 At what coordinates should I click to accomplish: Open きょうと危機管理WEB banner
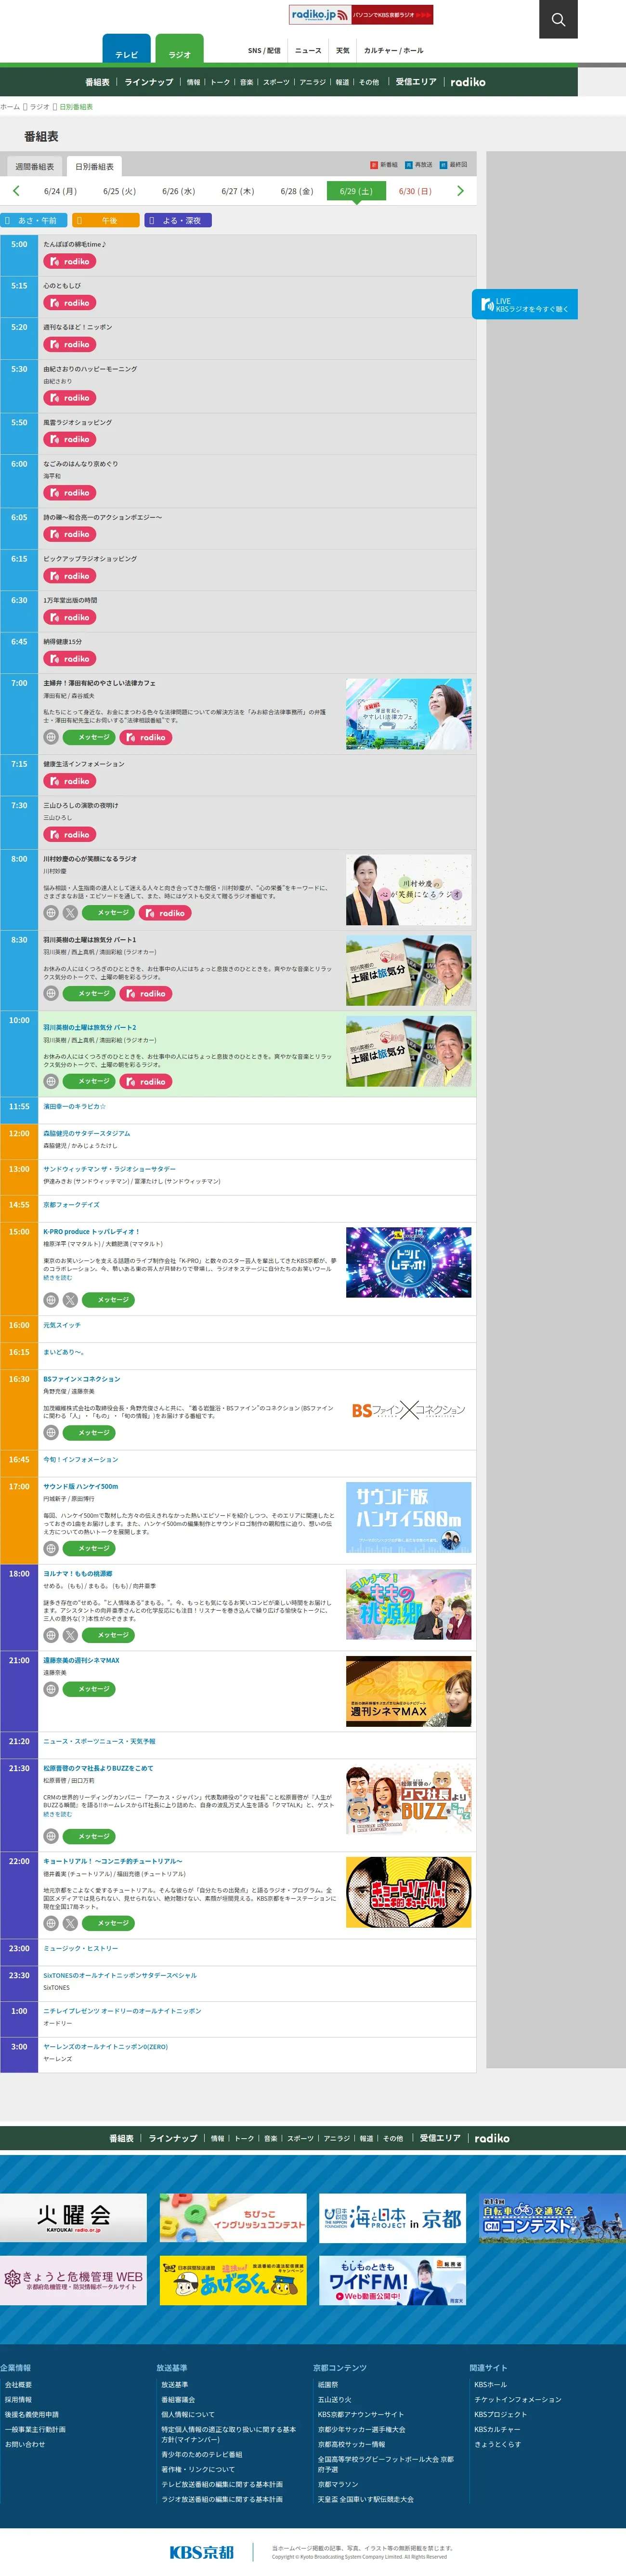(73, 2280)
